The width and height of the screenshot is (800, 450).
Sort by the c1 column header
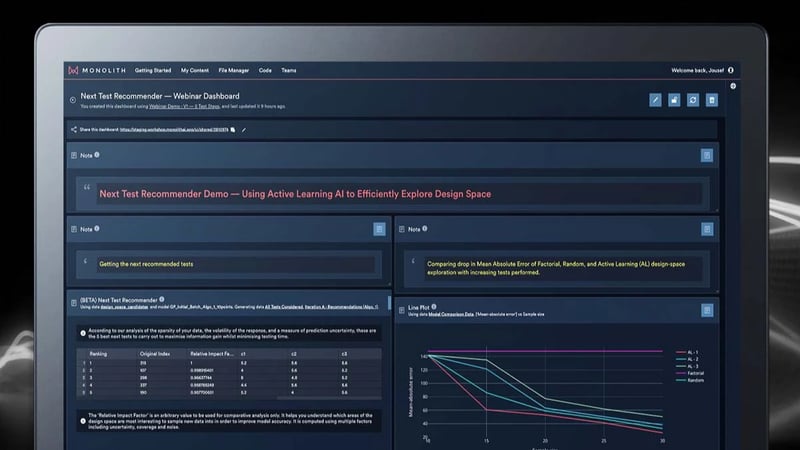(243, 354)
